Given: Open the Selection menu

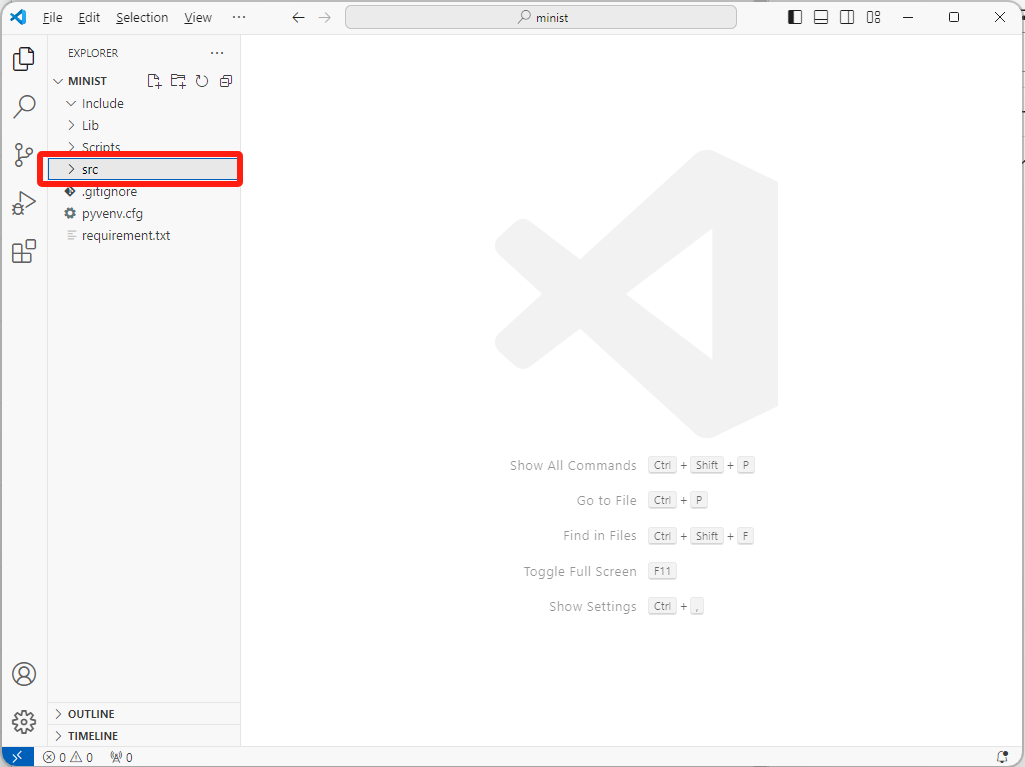Looking at the screenshot, I should click(142, 18).
